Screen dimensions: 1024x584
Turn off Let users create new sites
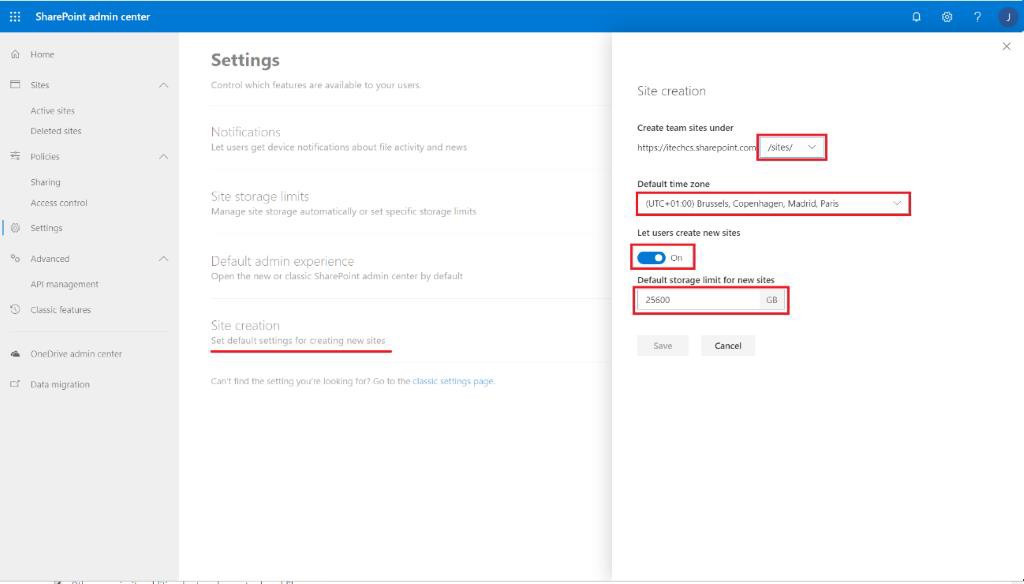tap(651, 258)
